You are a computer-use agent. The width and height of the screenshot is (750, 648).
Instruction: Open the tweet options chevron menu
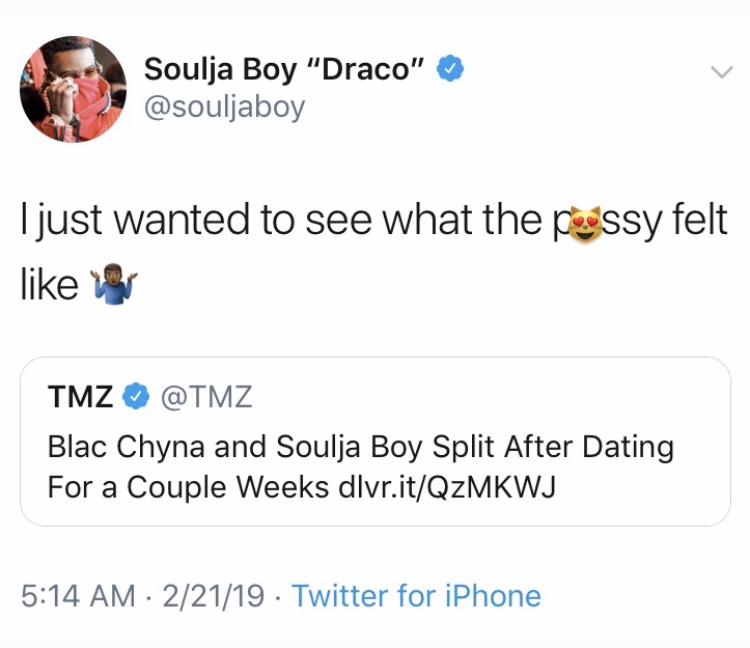pos(720,72)
